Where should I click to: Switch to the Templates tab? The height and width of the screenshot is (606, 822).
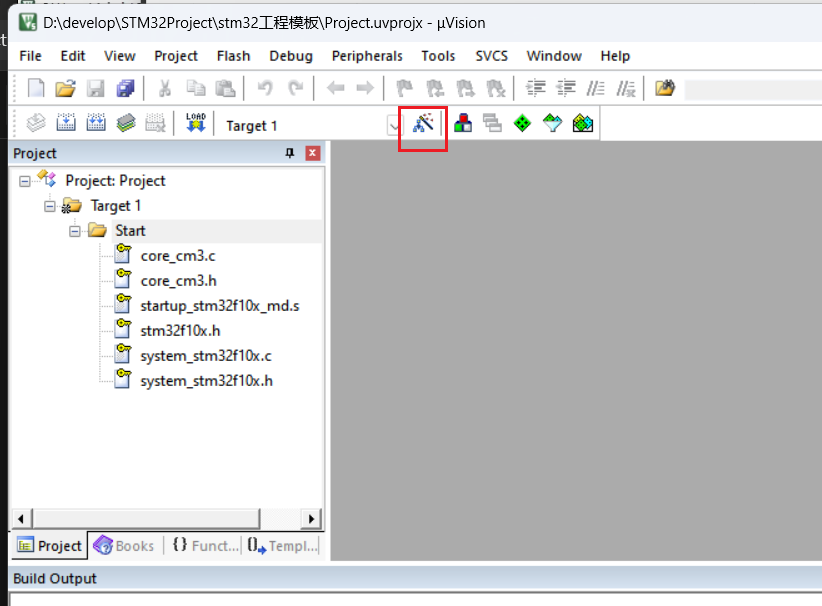point(282,546)
